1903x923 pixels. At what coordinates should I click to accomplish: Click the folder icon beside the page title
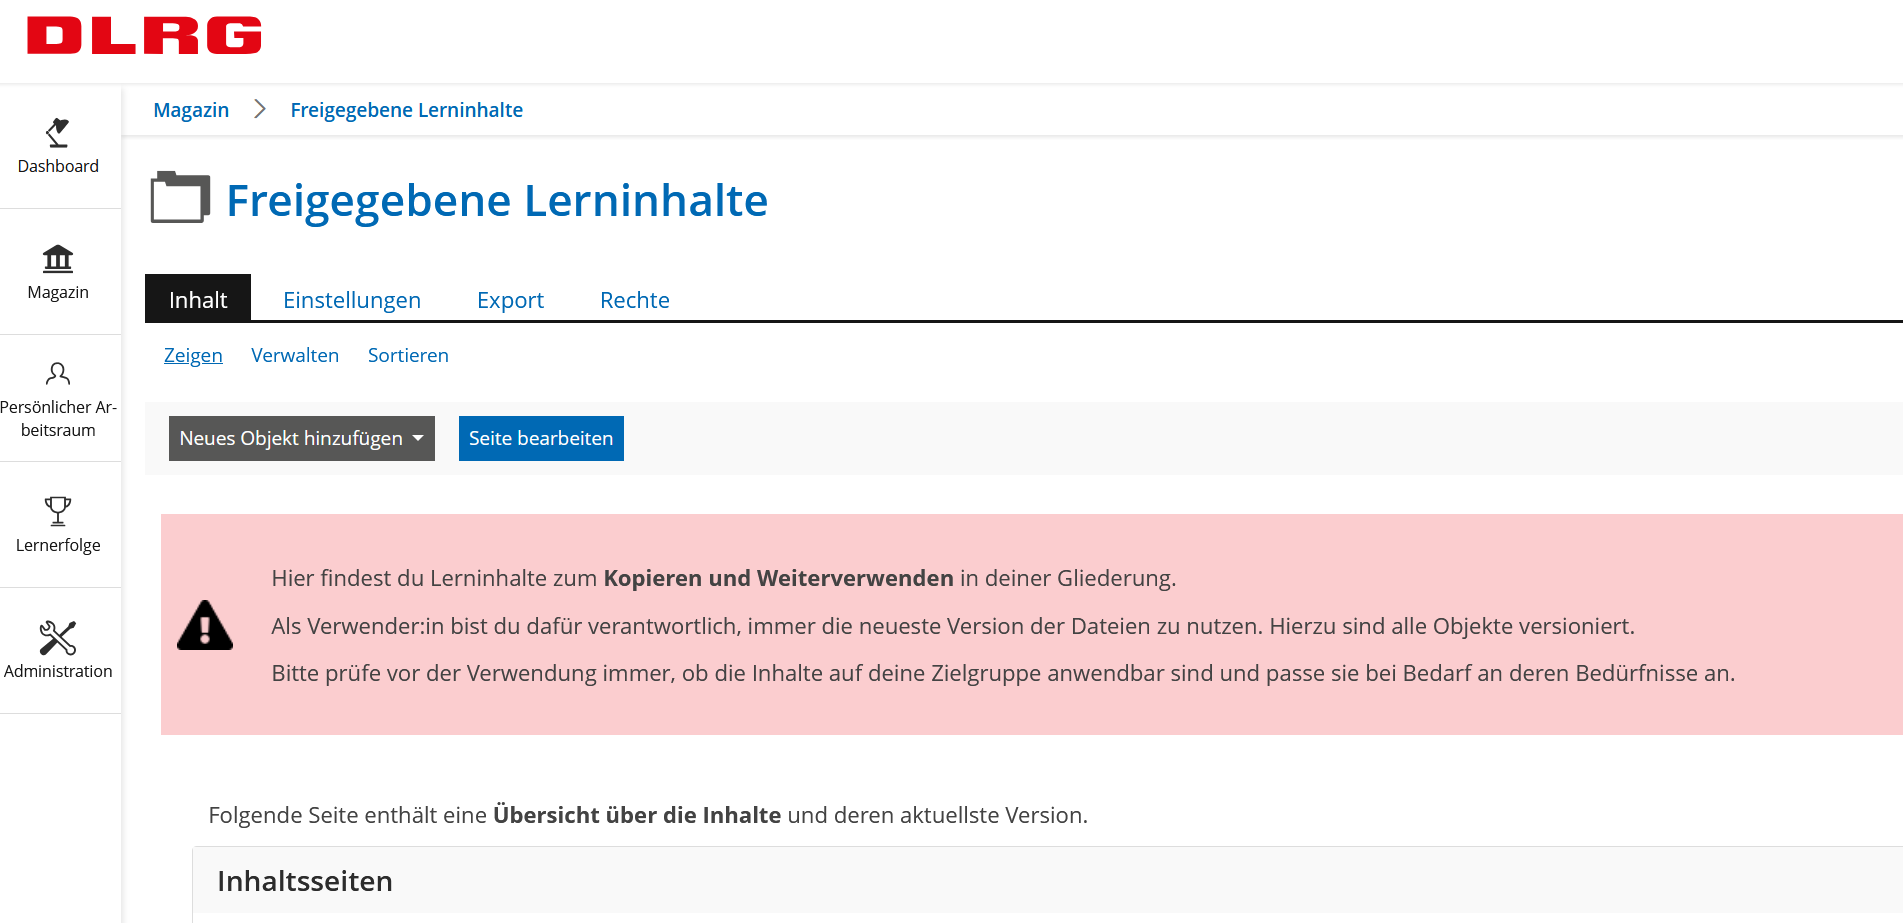180,198
